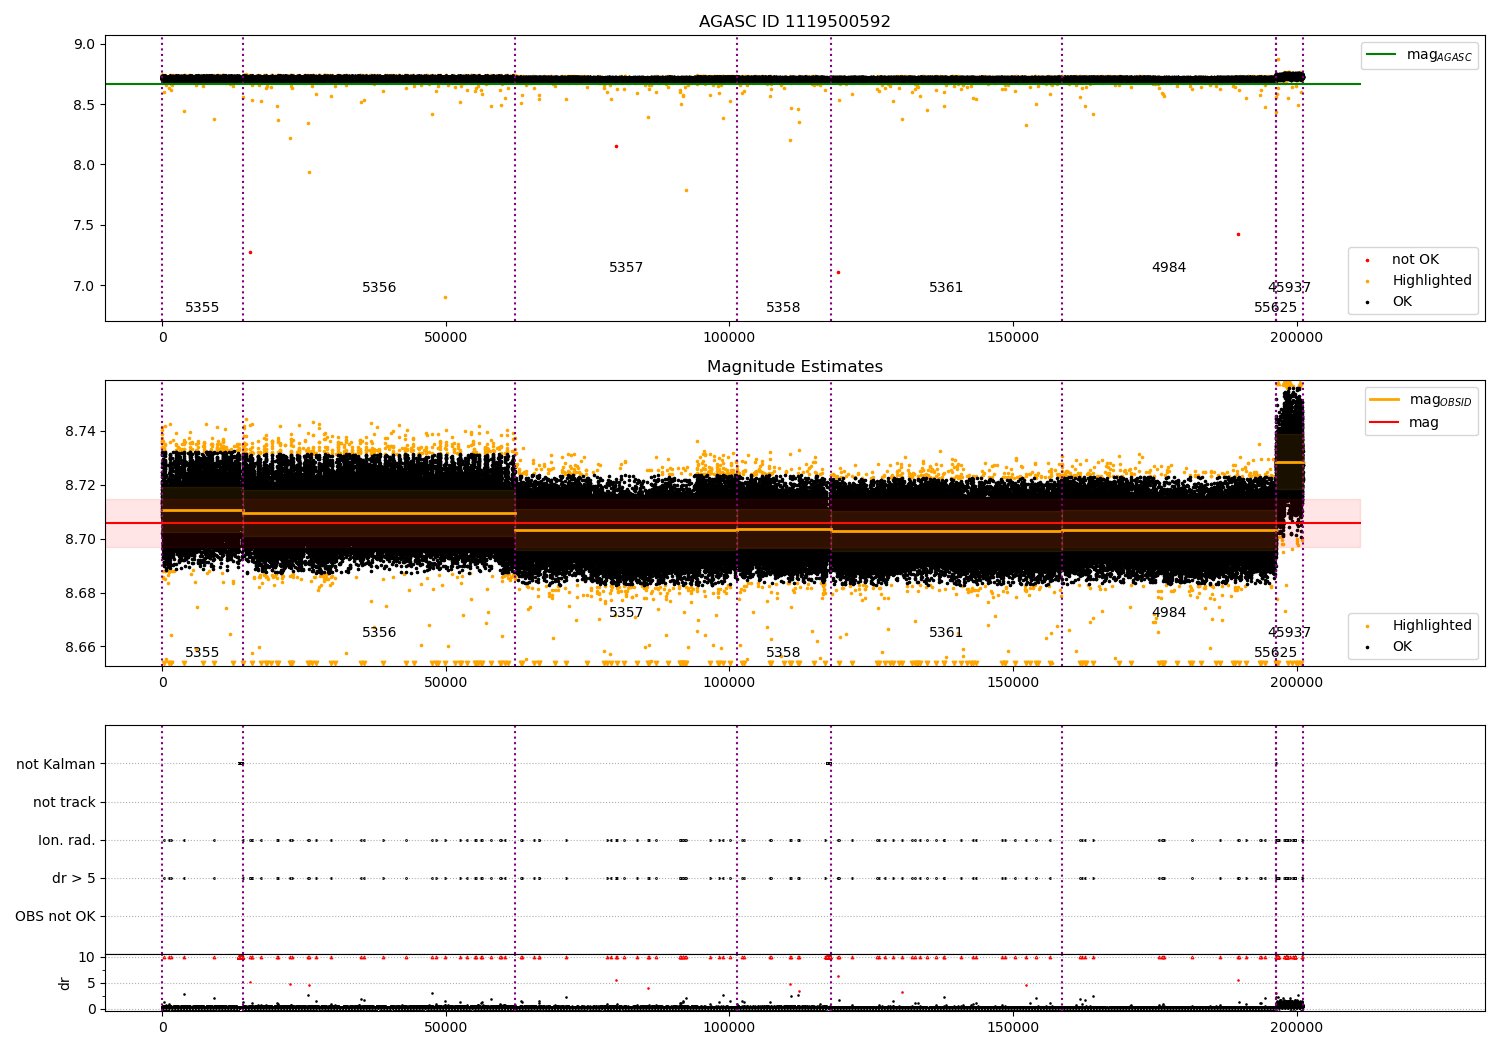Select the green mag AGASC legend line sample
The image size is (1500, 1050).
(x=1382, y=55)
